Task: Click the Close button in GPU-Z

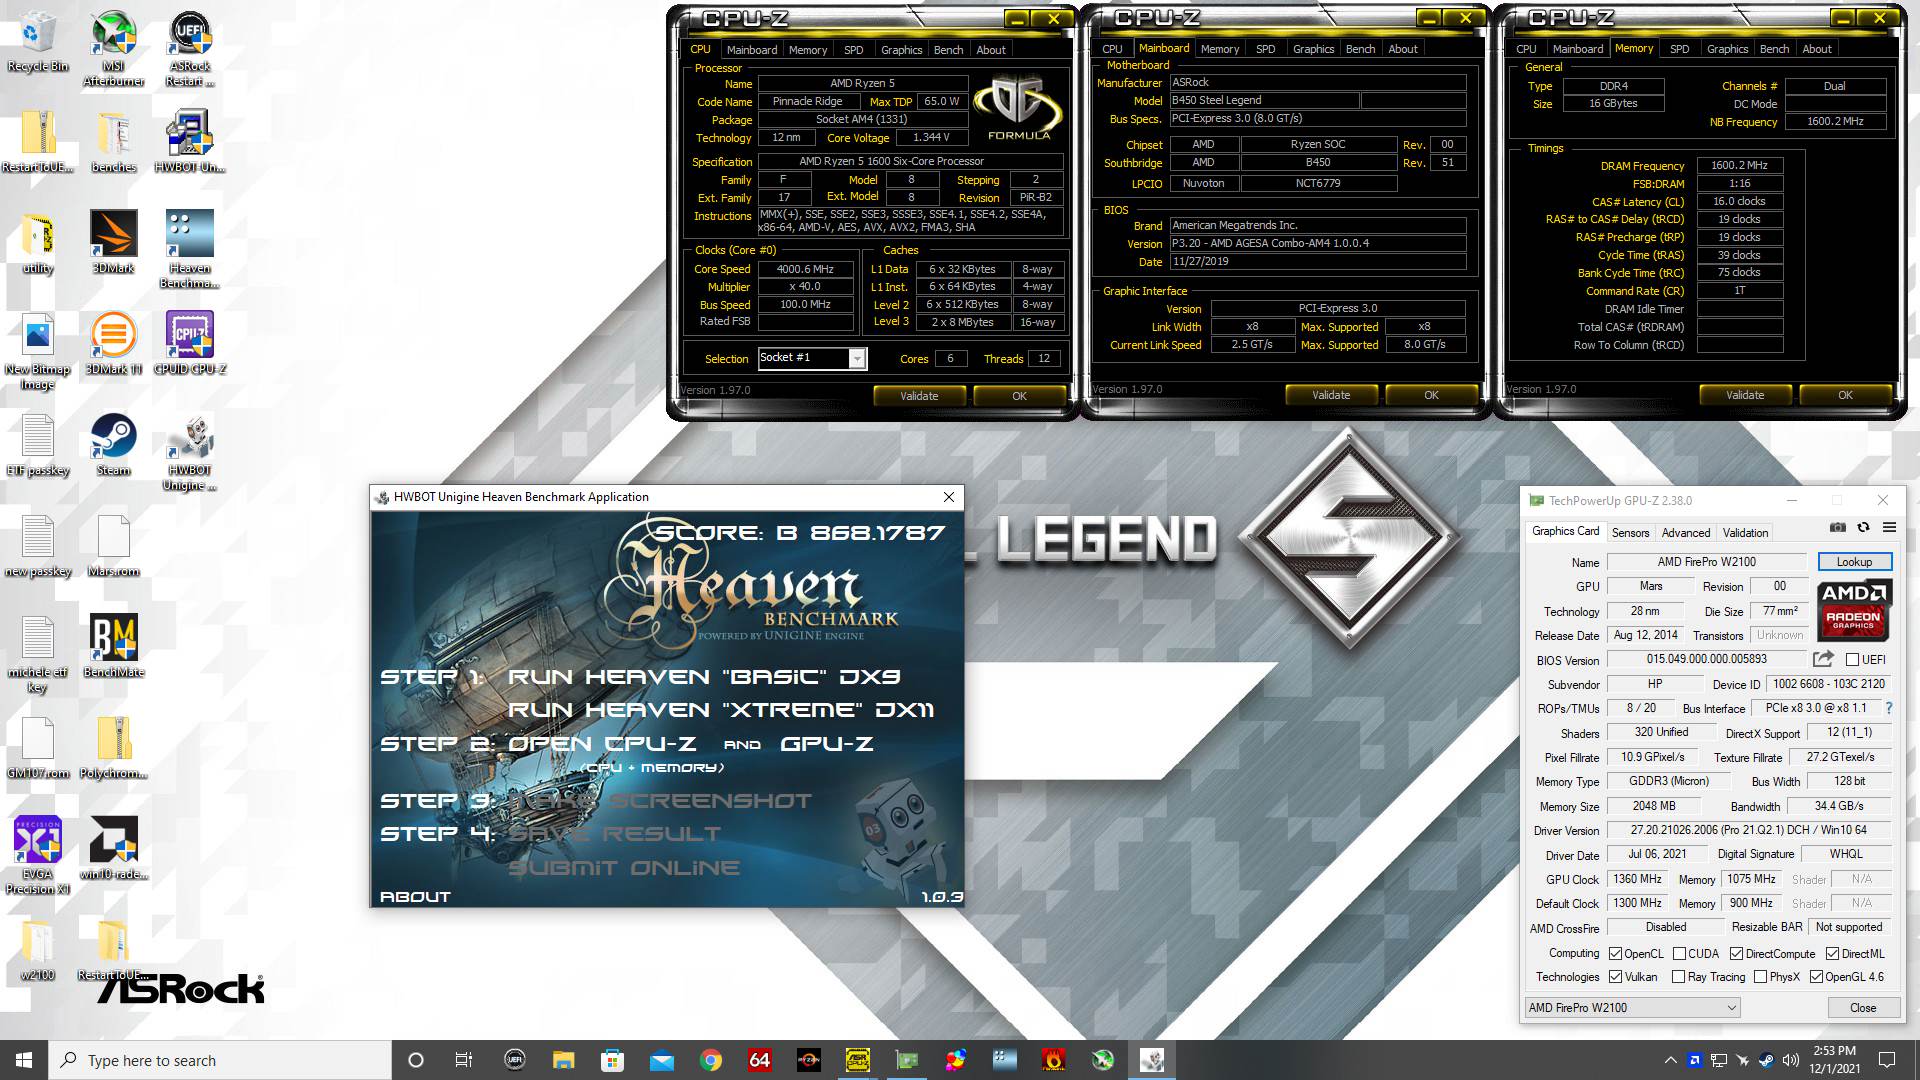Action: [x=1863, y=1008]
